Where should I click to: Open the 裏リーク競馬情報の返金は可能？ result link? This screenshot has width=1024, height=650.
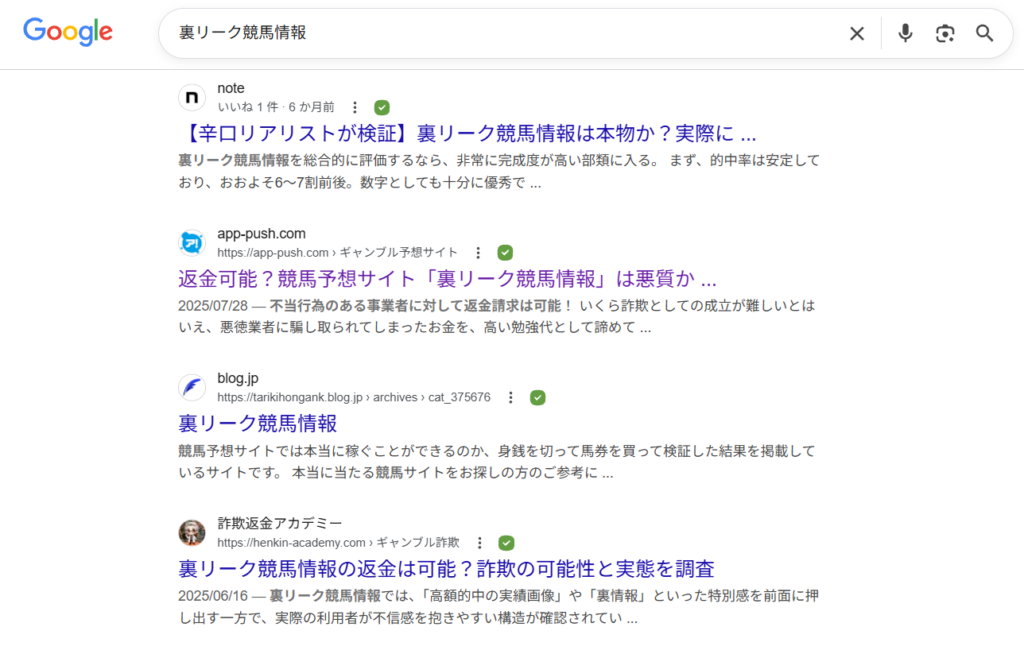[x=446, y=569]
